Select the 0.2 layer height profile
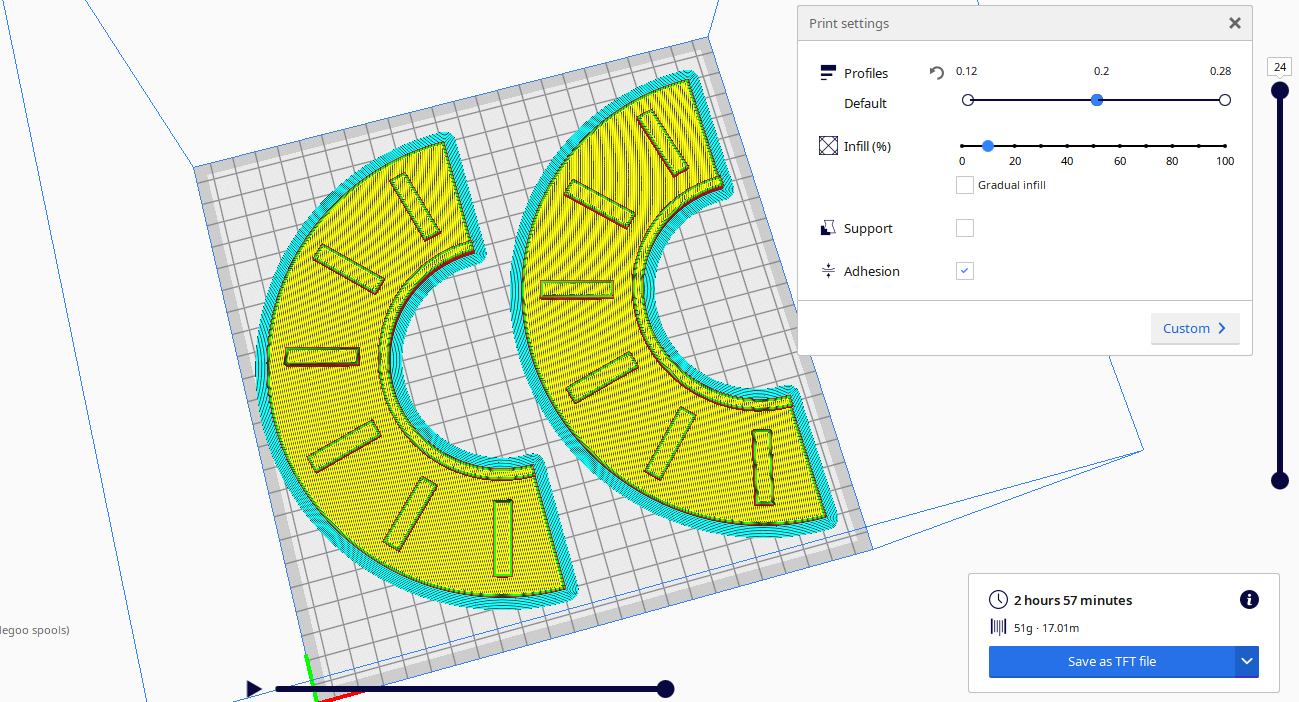The image size is (1299, 702). [1097, 100]
